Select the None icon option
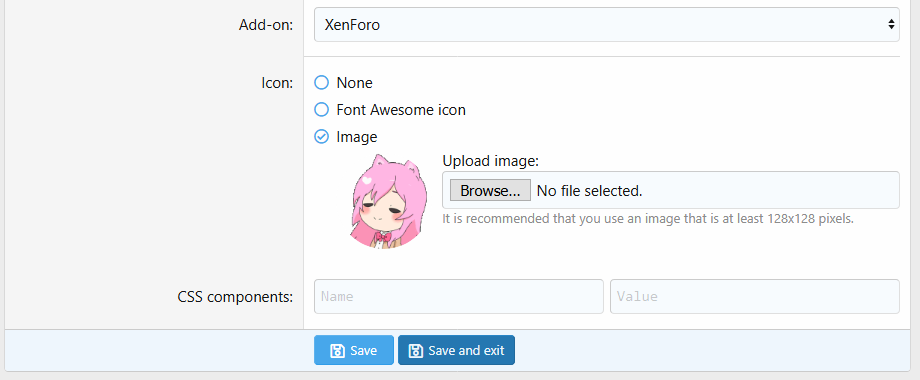This screenshot has height=380, width=920. point(322,83)
